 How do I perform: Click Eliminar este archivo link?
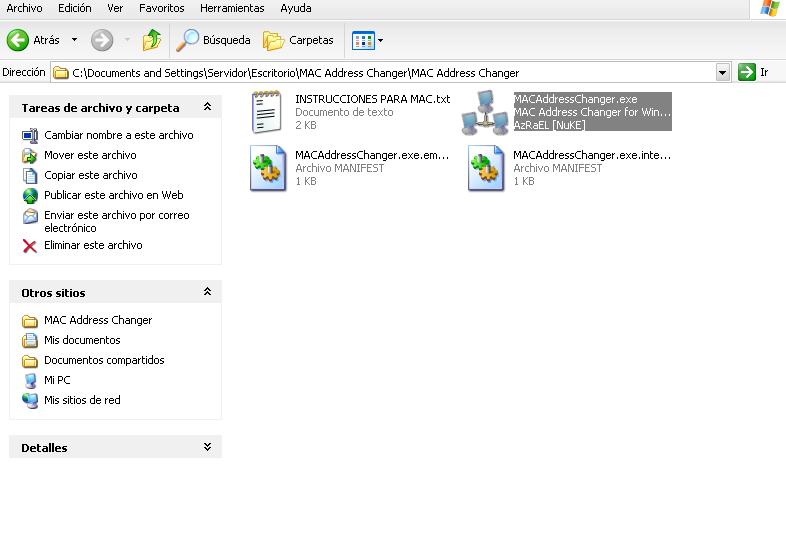[93, 245]
